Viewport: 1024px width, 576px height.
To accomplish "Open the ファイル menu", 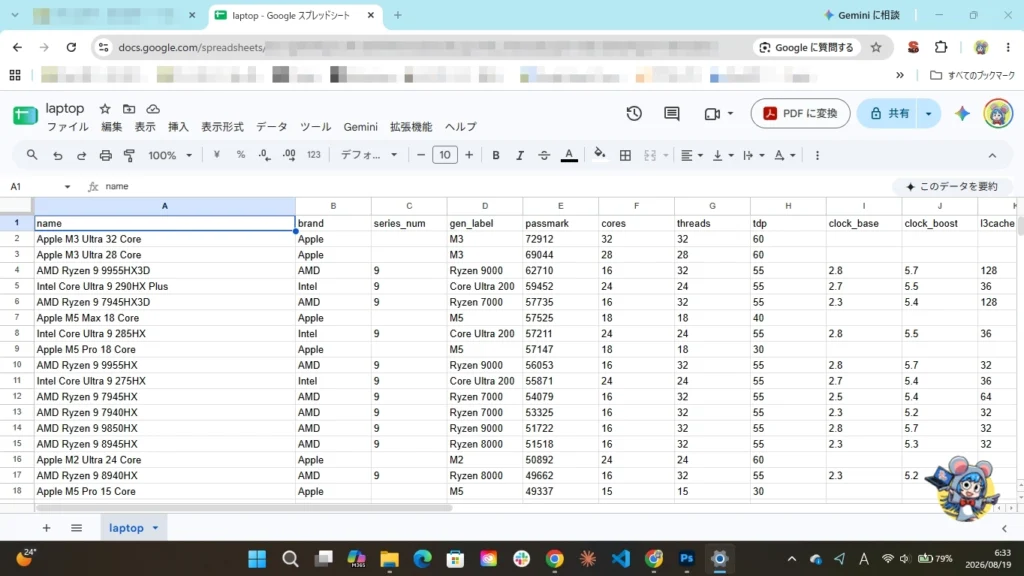I will 67,127.
